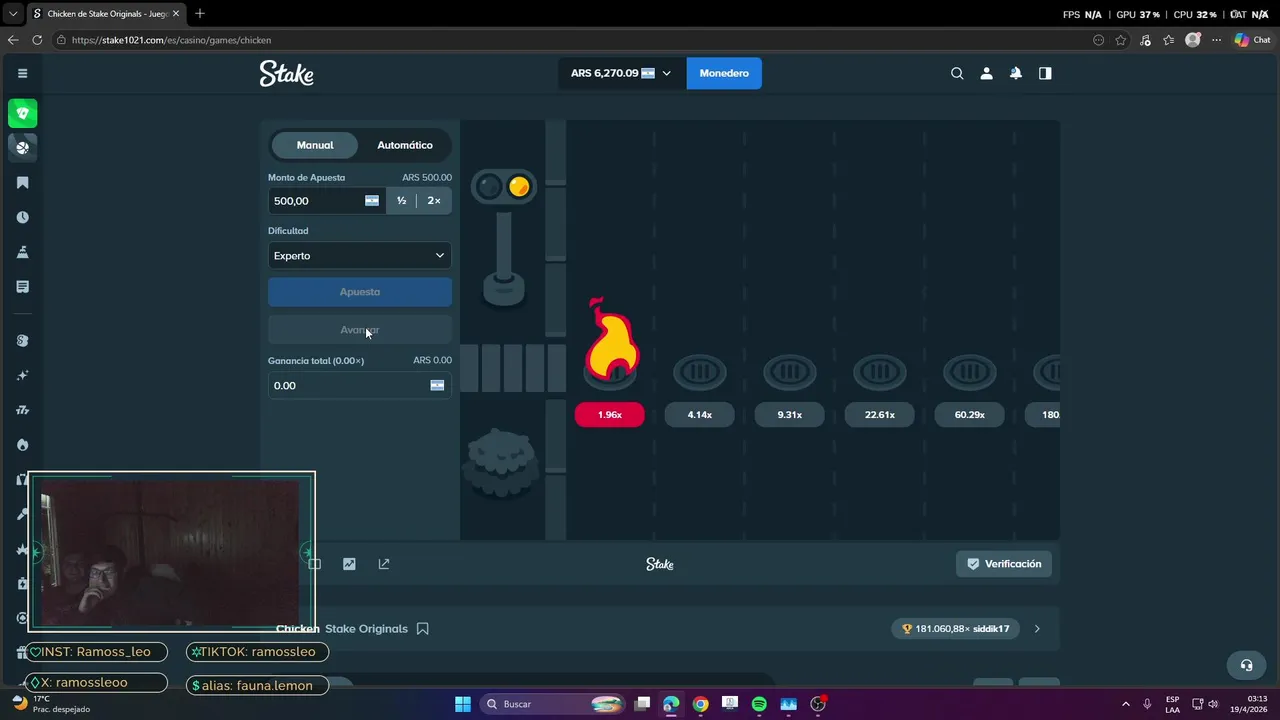
Task: Click the 60.29x multiplier tile
Action: tap(970, 414)
